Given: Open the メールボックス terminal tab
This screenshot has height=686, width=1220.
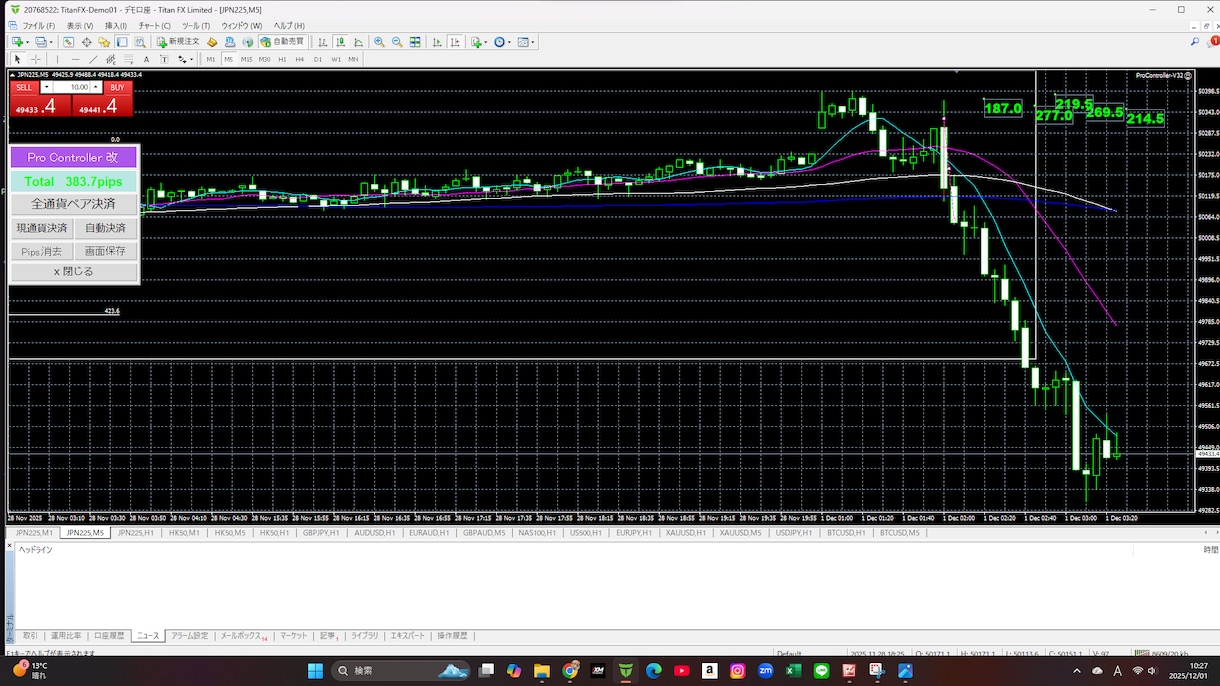Looking at the screenshot, I should pyautogui.click(x=243, y=635).
